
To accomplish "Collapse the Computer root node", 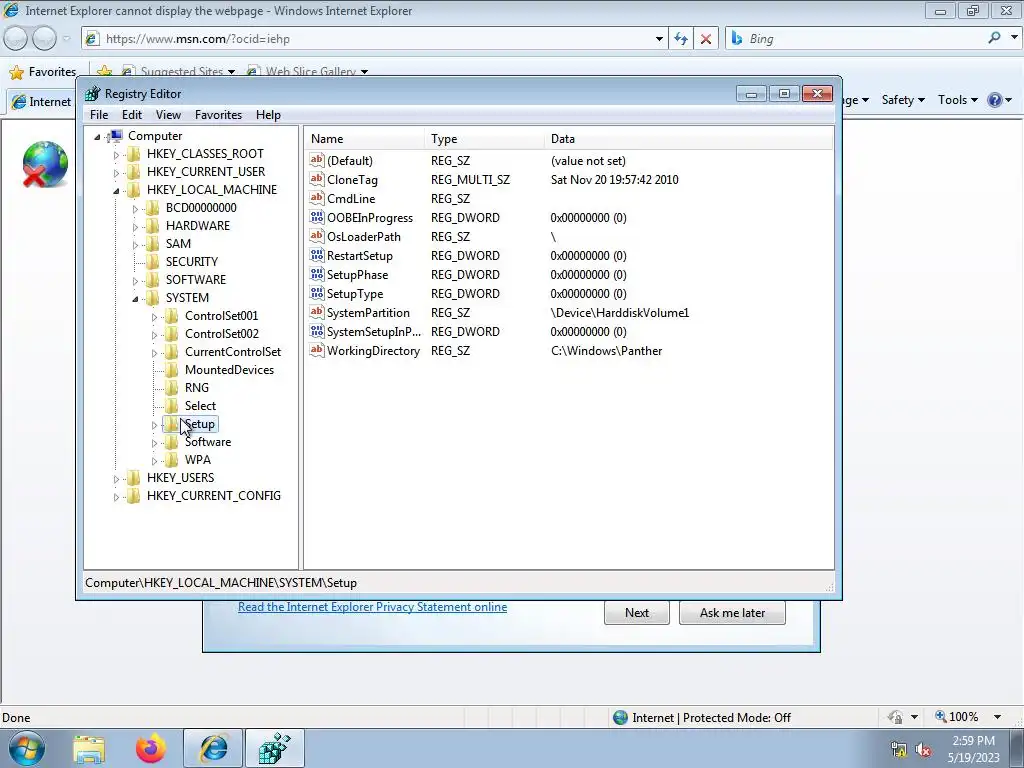I will tap(97, 136).
